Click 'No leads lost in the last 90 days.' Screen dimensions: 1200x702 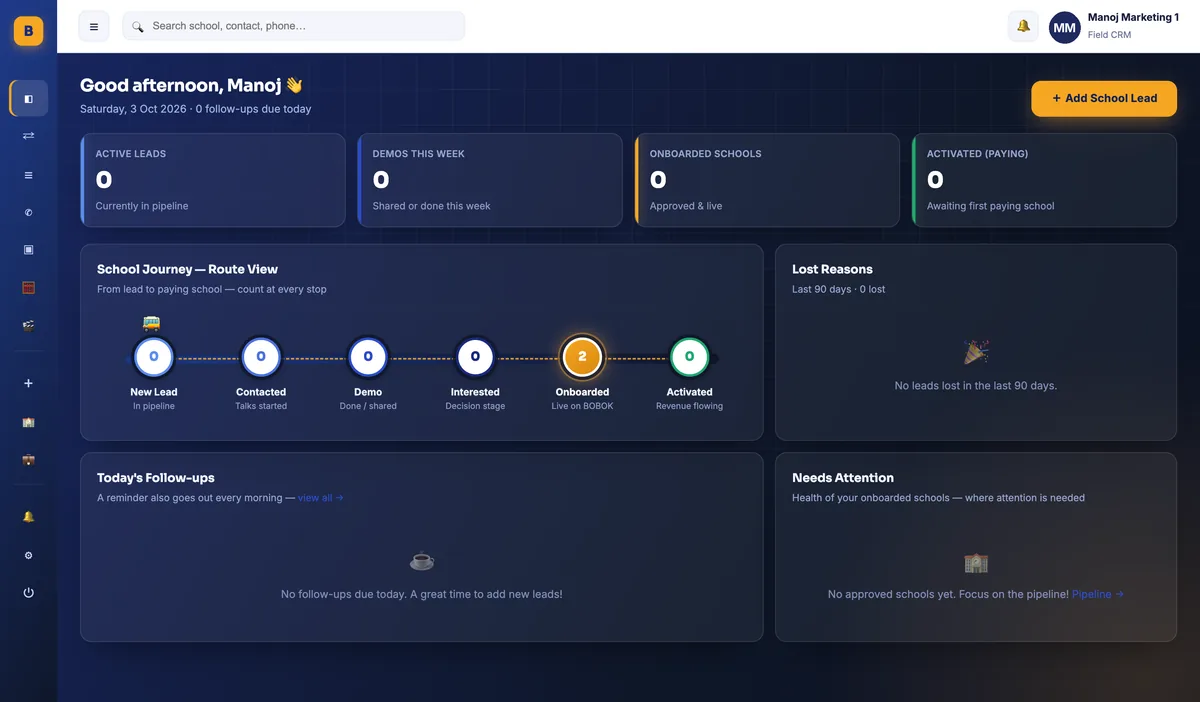(976, 386)
